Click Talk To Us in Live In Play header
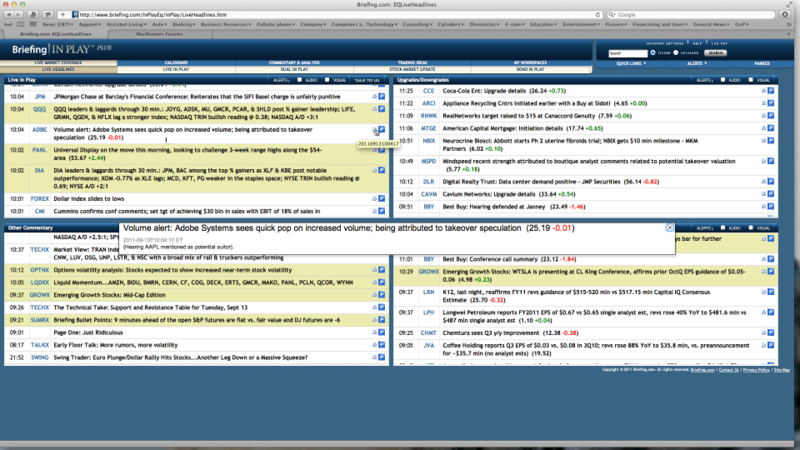The height and width of the screenshot is (450, 800). (x=367, y=80)
